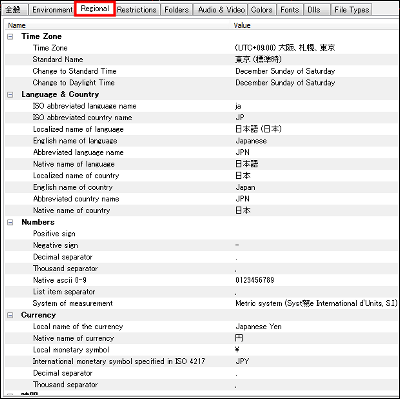Select International monetary symbol ISO 4217 row
This screenshot has width=400, height=399.
(202, 362)
